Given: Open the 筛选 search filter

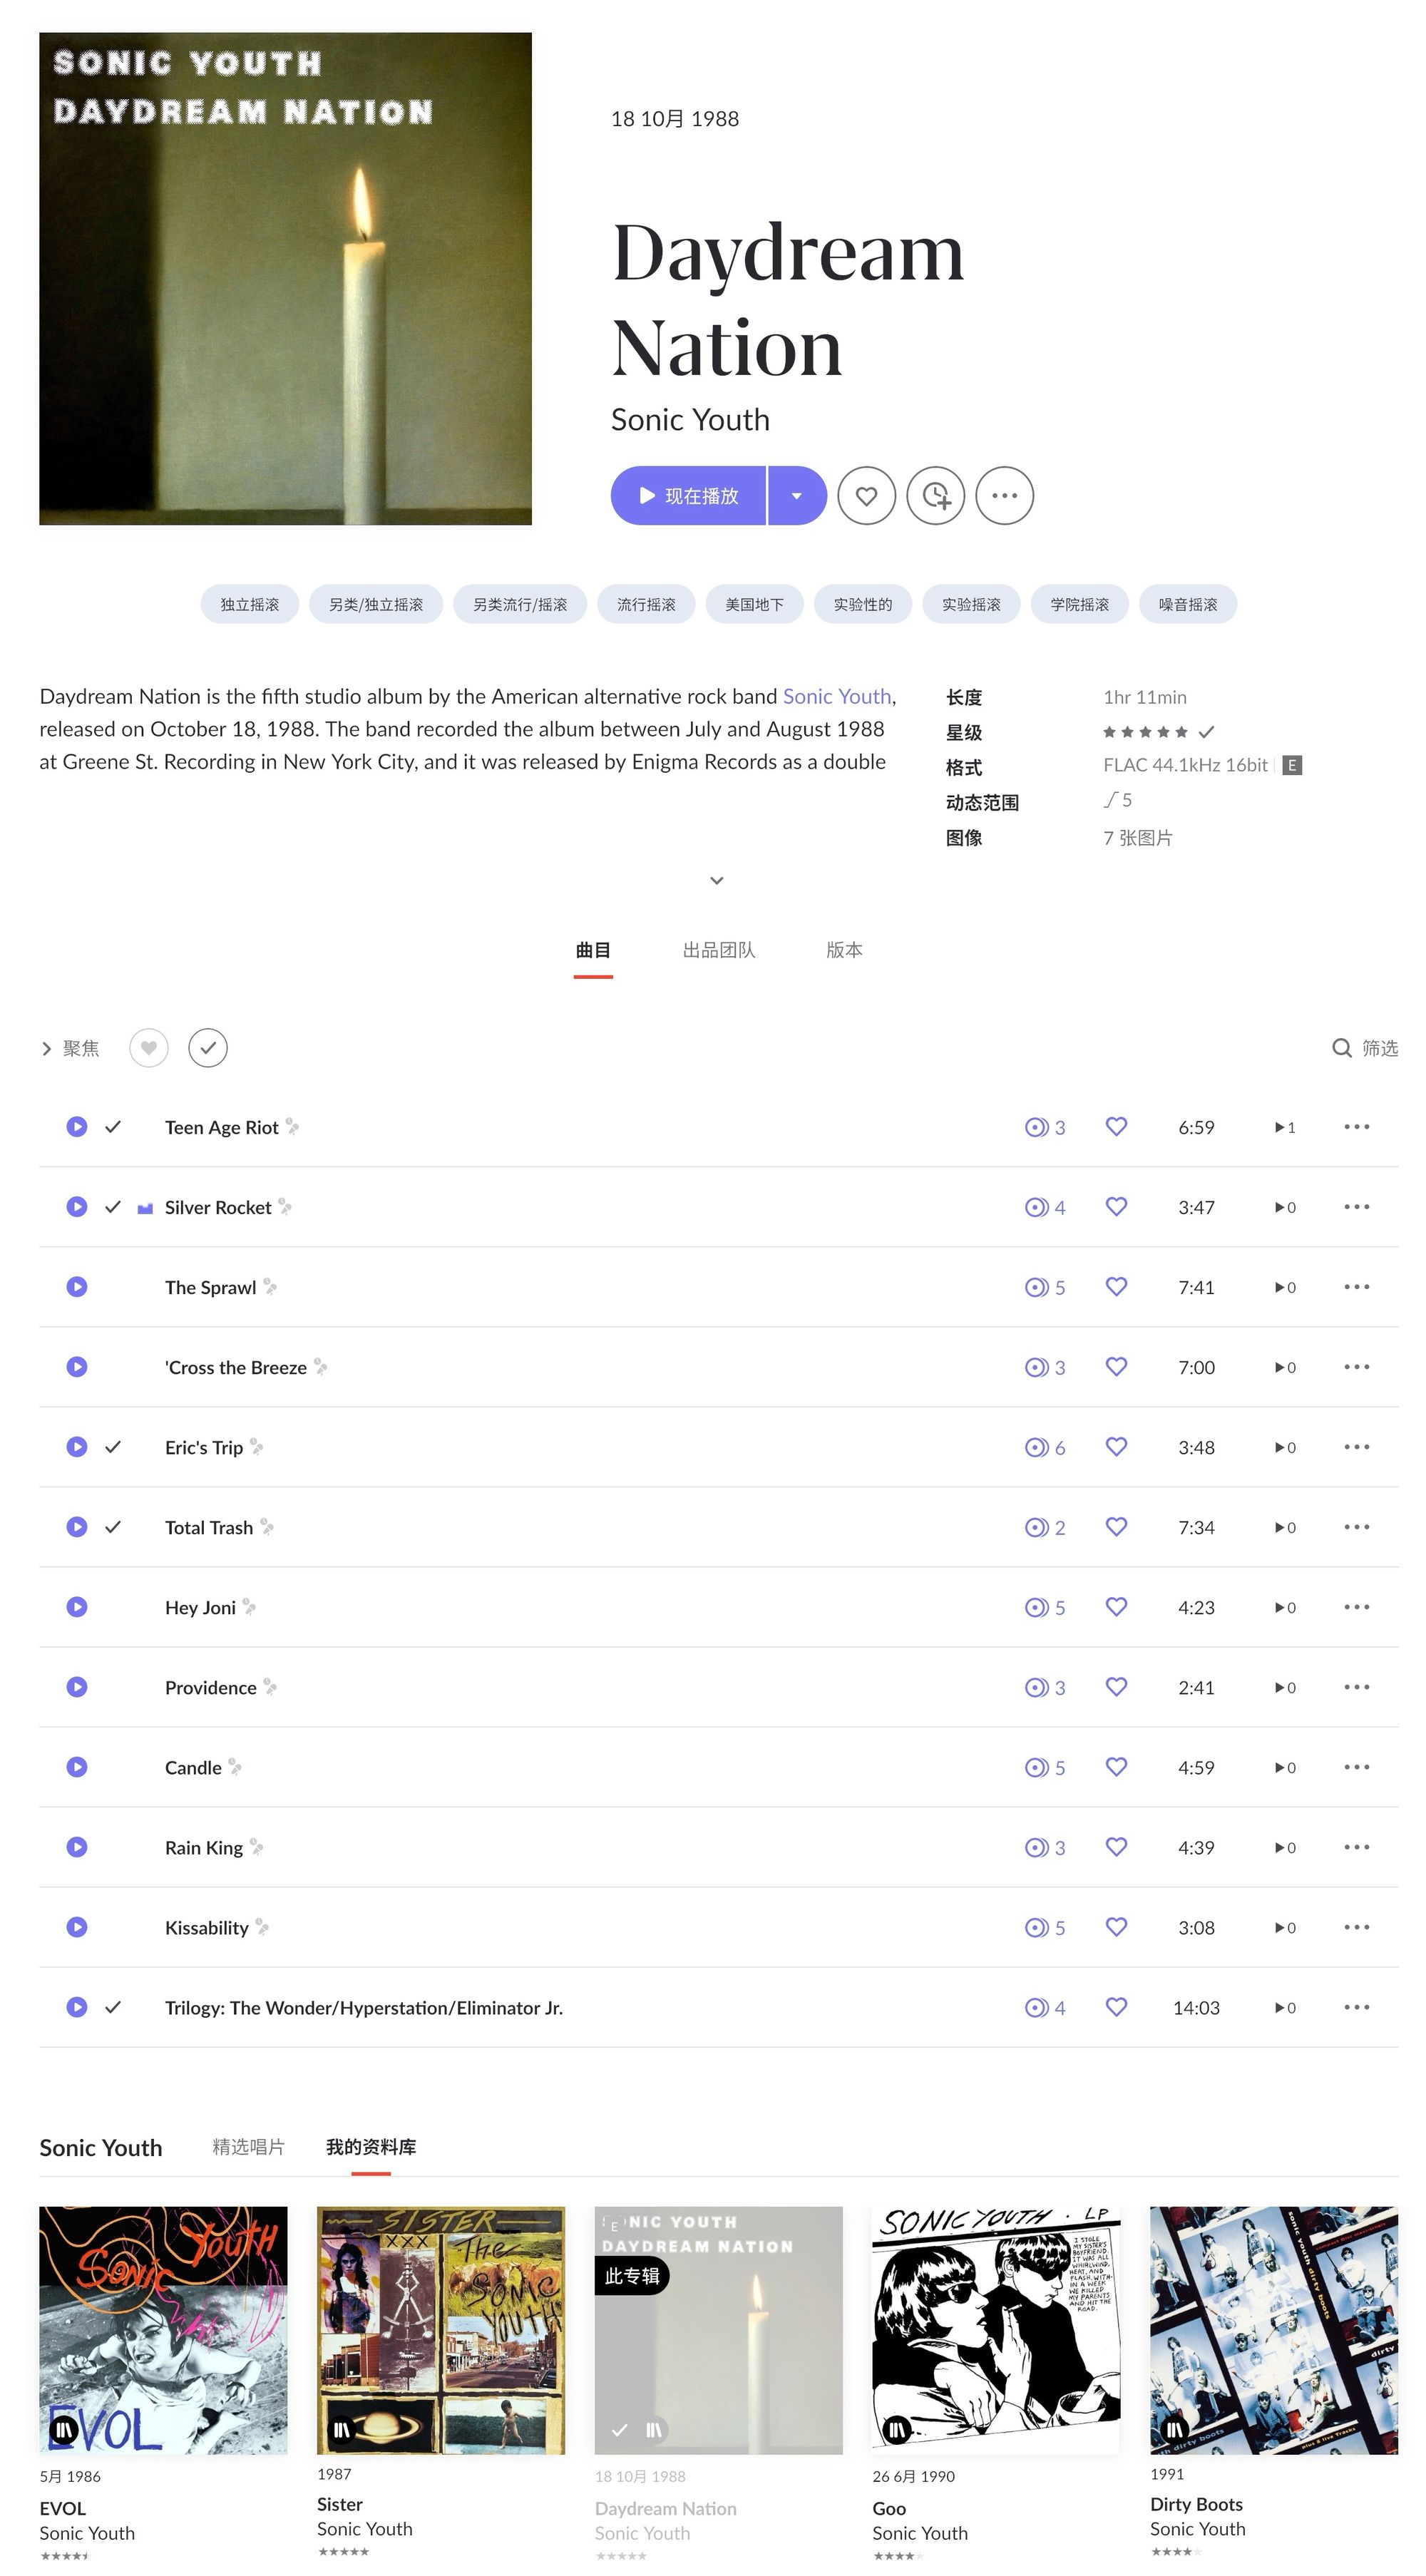Looking at the screenshot, I should pyautogui.click(x=1365, y=1048).
